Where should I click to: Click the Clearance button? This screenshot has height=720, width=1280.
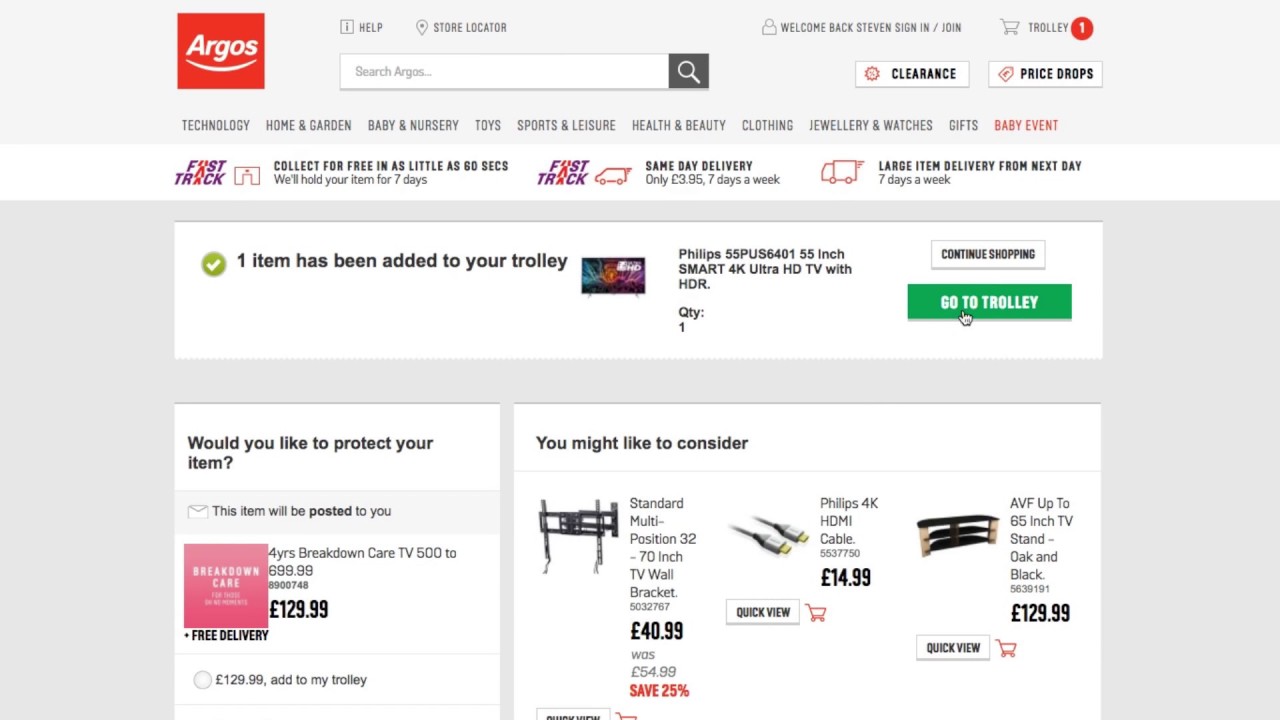pyautogui.click(x=911, y=74)
